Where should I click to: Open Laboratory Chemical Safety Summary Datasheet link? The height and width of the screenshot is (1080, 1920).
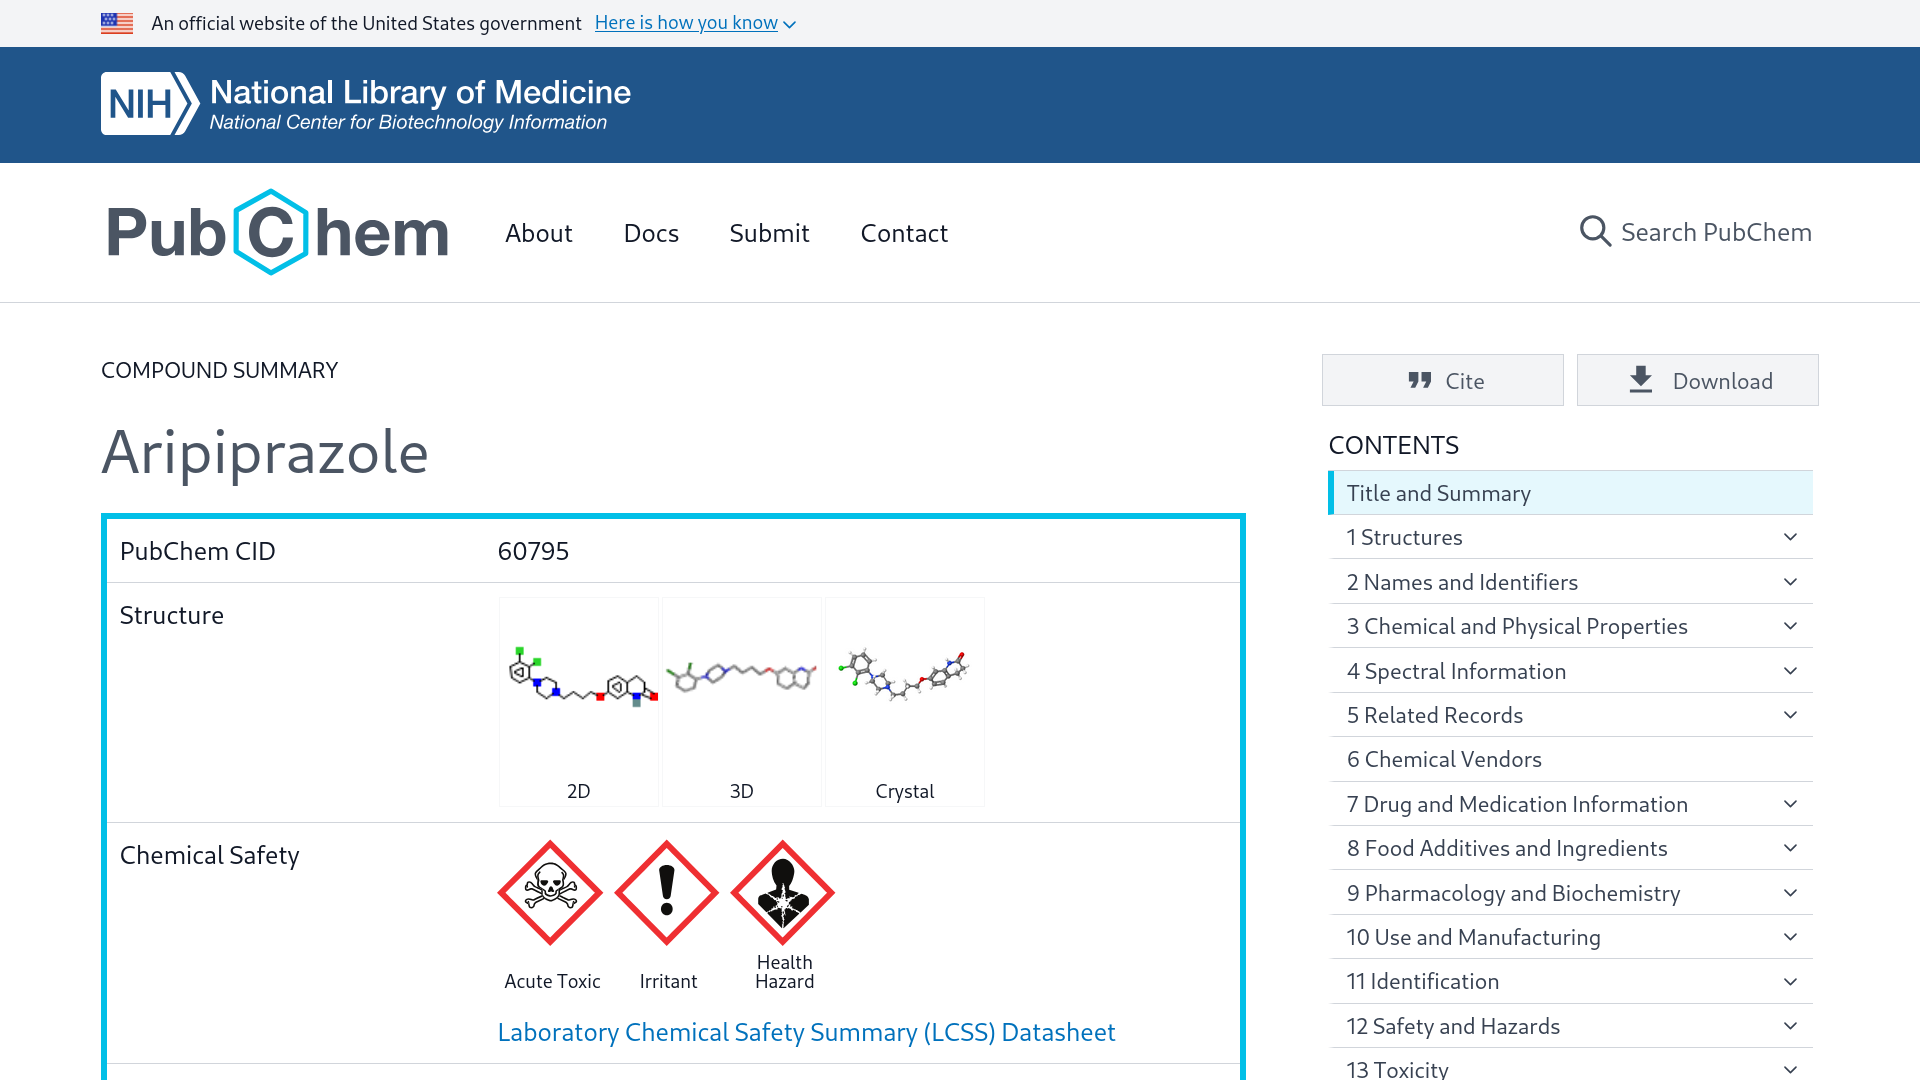coord(806,1032)
